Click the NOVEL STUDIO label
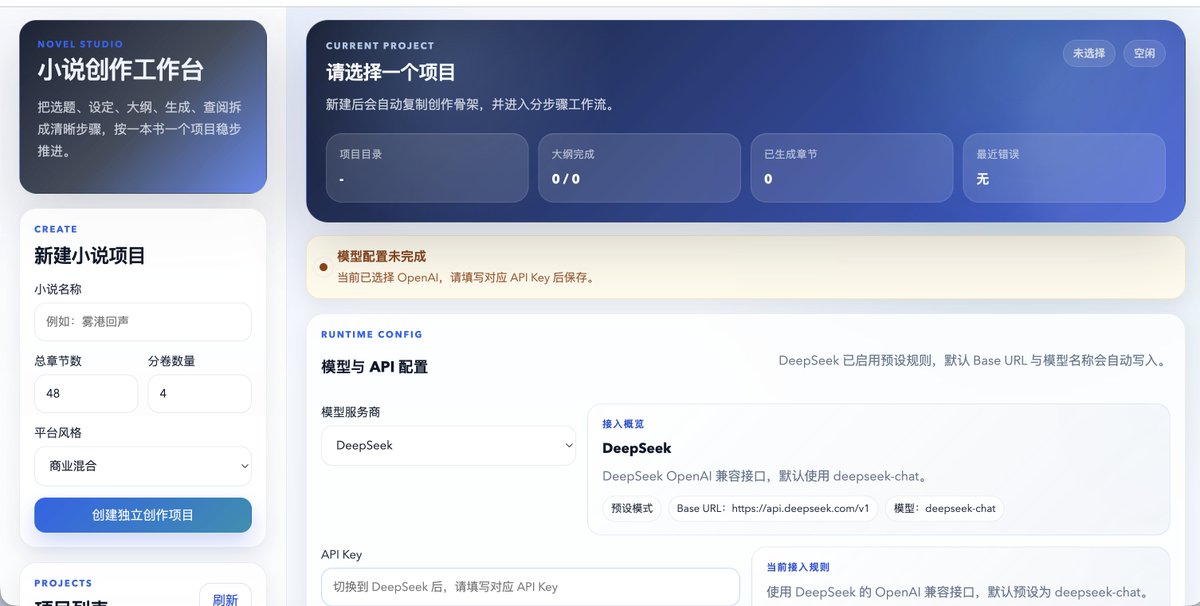This screenshot has width=1200, height=606. 80,44
